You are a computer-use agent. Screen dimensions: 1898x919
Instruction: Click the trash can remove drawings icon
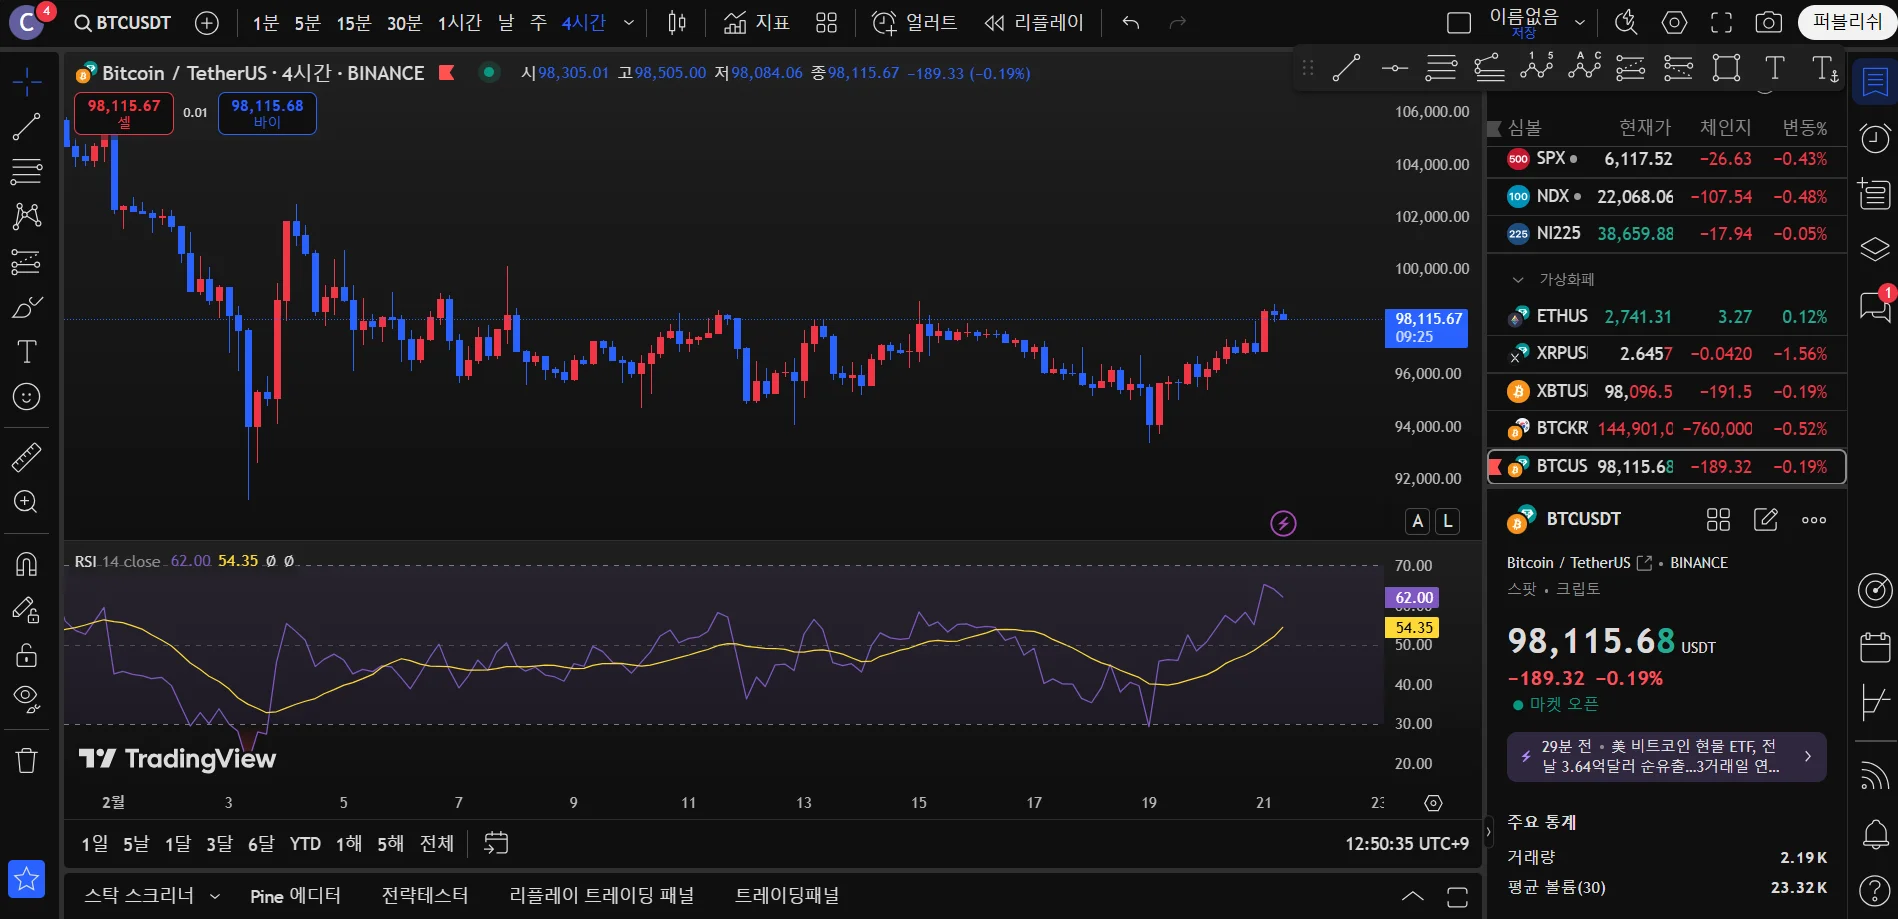pyautogui.click(x=26, y=761)
